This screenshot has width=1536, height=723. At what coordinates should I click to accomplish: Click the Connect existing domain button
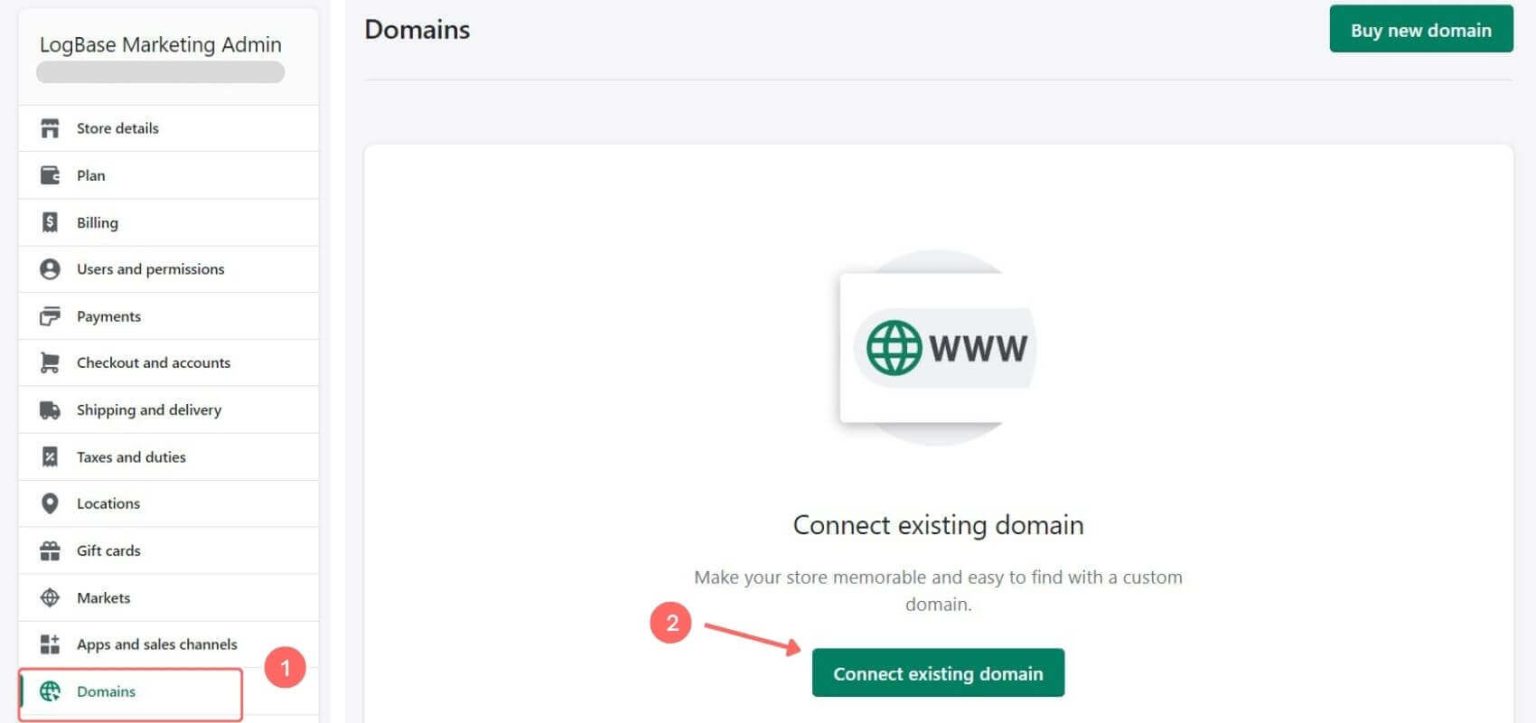coord(938,673)
